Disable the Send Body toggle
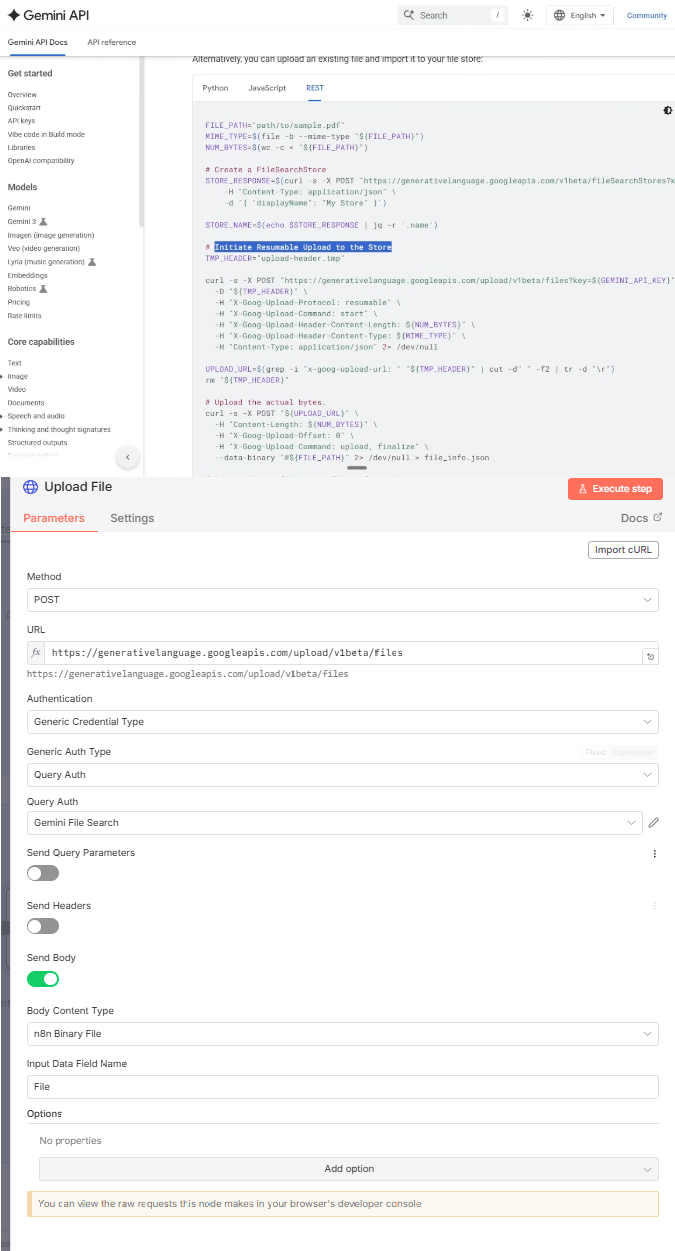Image resolution: width=675 pixels, height=1251 pixels. (43, 978)
